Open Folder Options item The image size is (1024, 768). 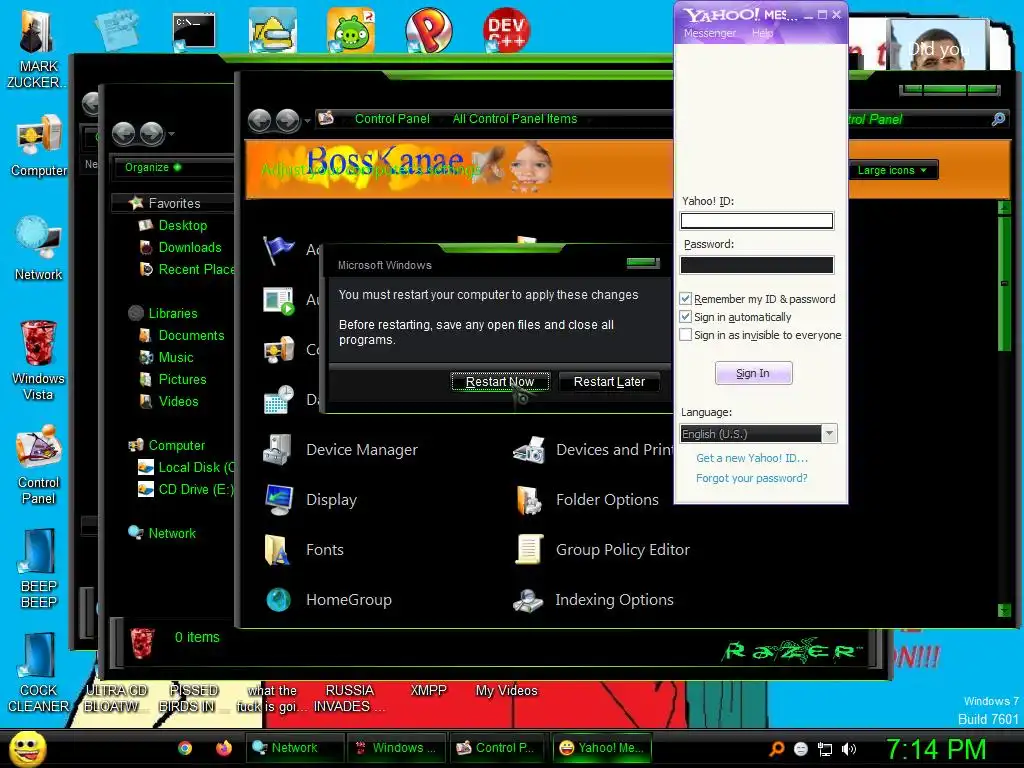586,500
